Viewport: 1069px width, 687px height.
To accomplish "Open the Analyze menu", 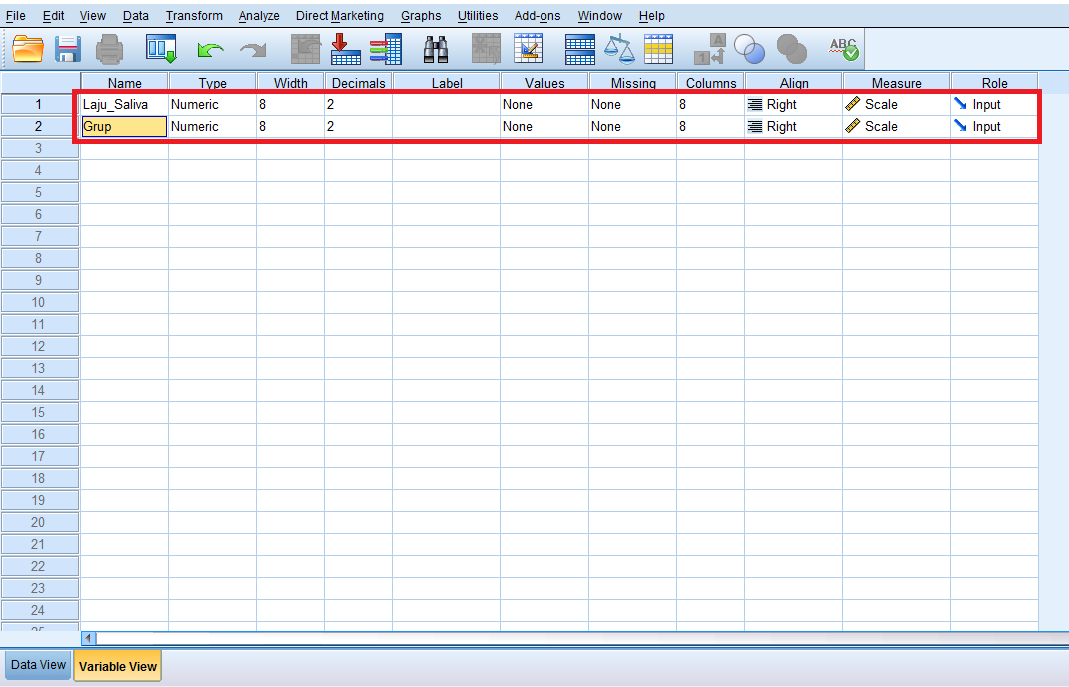I will click(259, 16).
